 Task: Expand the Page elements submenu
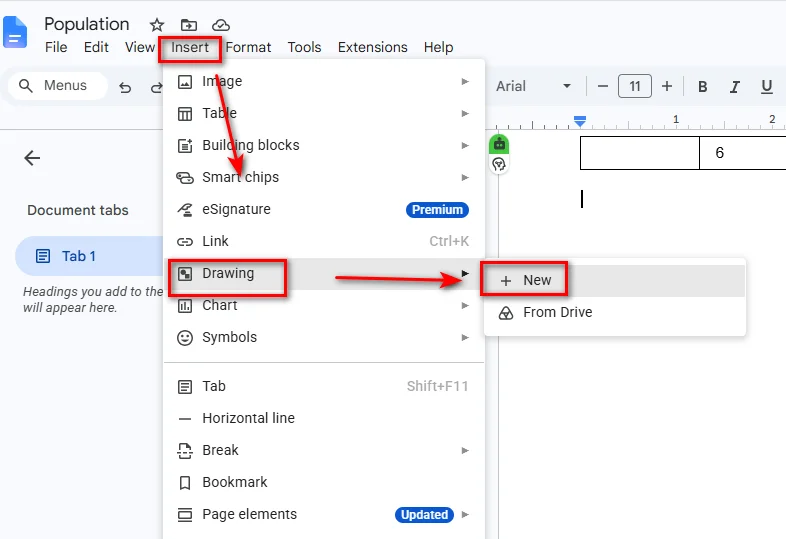(324, 514)
